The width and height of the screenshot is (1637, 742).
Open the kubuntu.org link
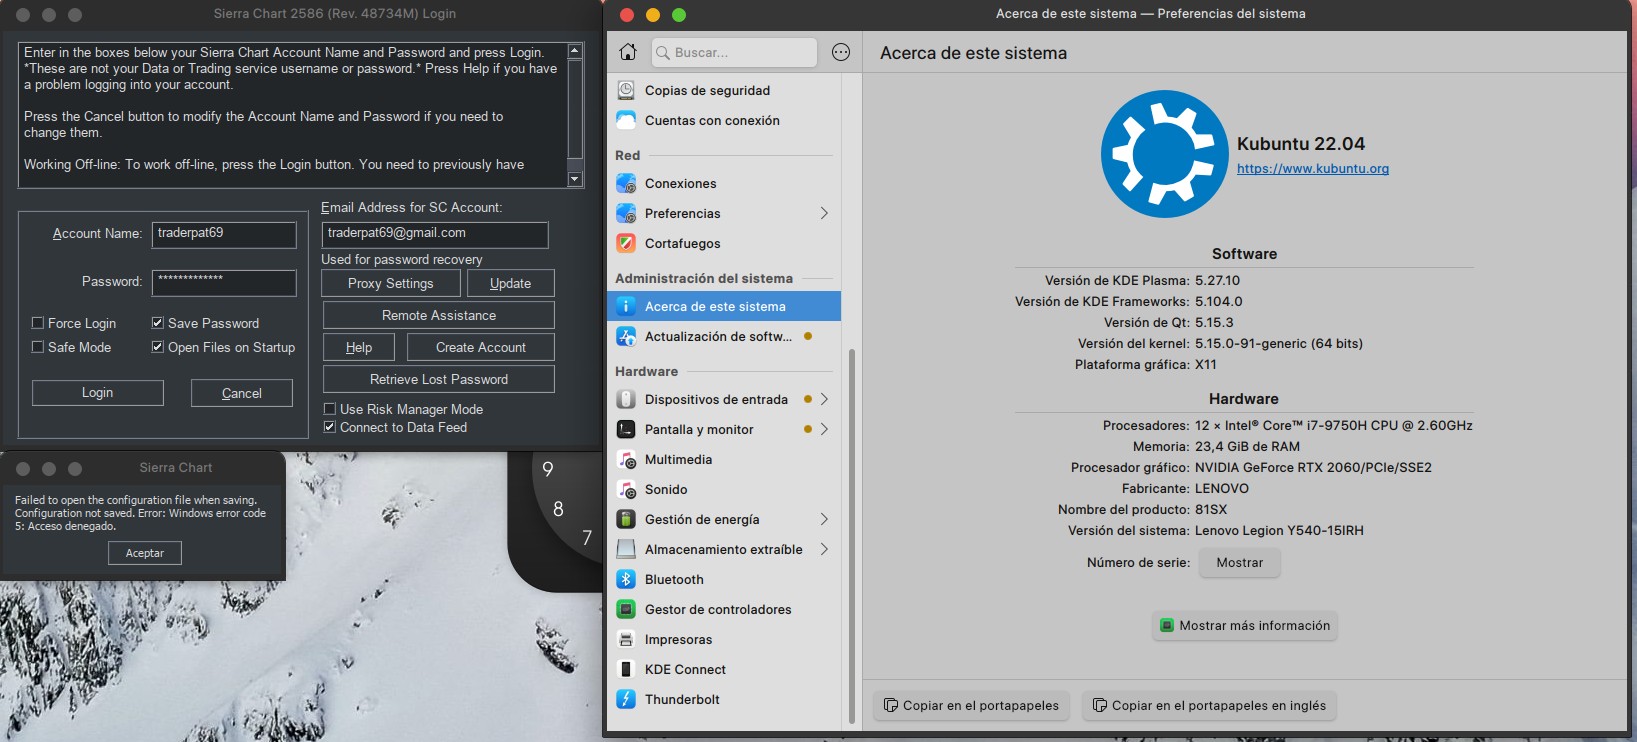tap(1313, 168)
